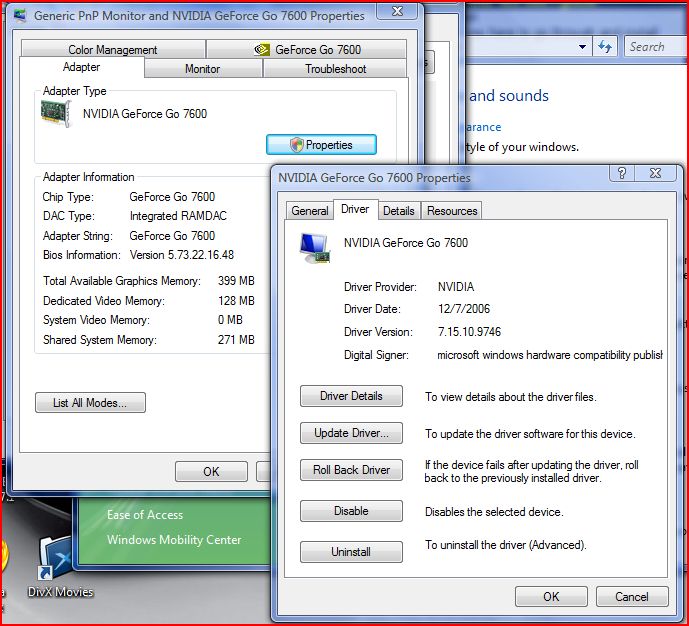Close the NVIDIA GeForce Go 7600 Properties dialog

click(x=656, y=173)
